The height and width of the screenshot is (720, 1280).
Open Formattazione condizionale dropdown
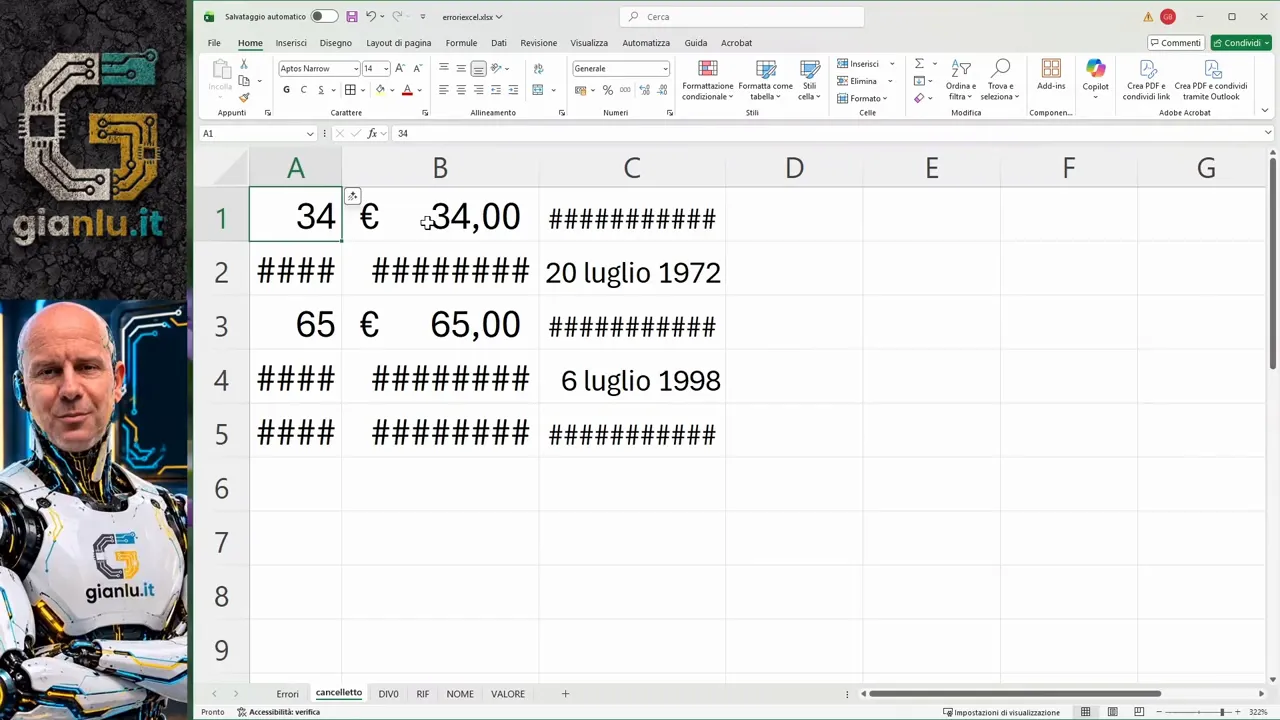click(708, 80)
